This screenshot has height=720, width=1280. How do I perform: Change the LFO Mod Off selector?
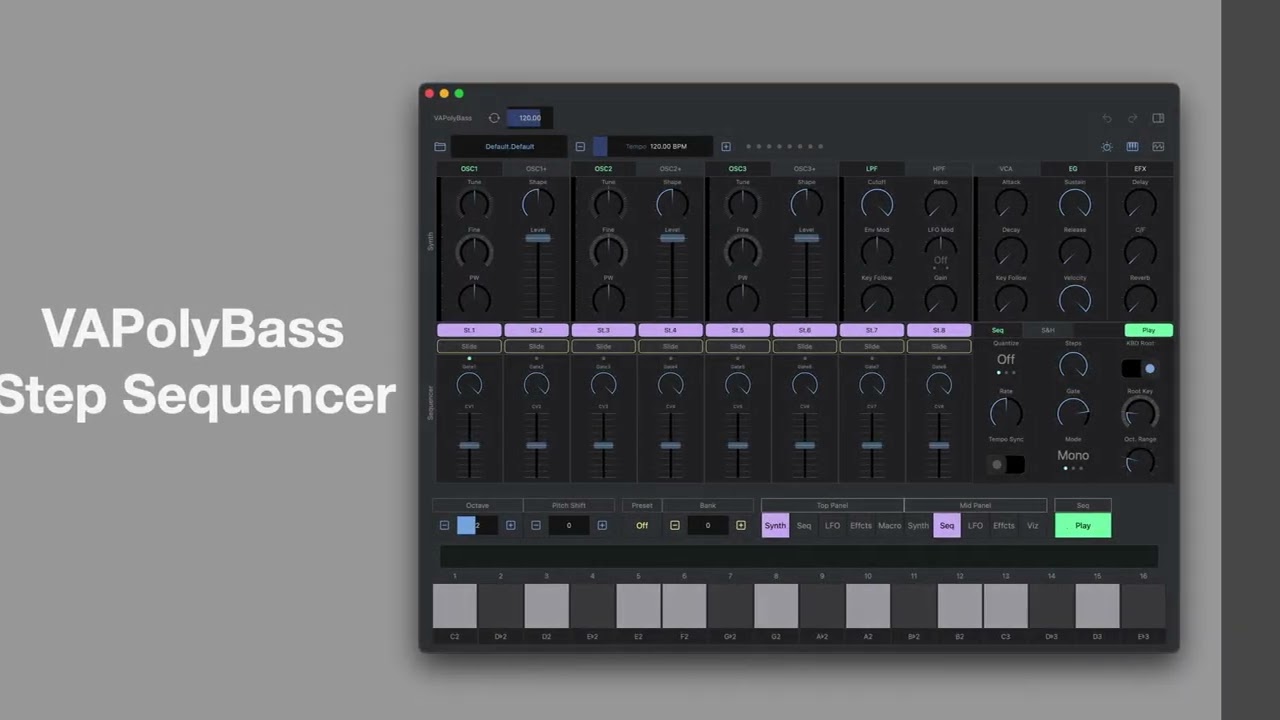(x=940, y=260)
